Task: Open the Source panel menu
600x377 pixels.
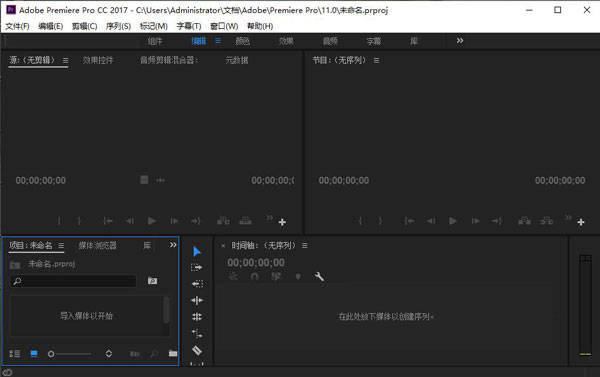Action: [x=65, y=60]
